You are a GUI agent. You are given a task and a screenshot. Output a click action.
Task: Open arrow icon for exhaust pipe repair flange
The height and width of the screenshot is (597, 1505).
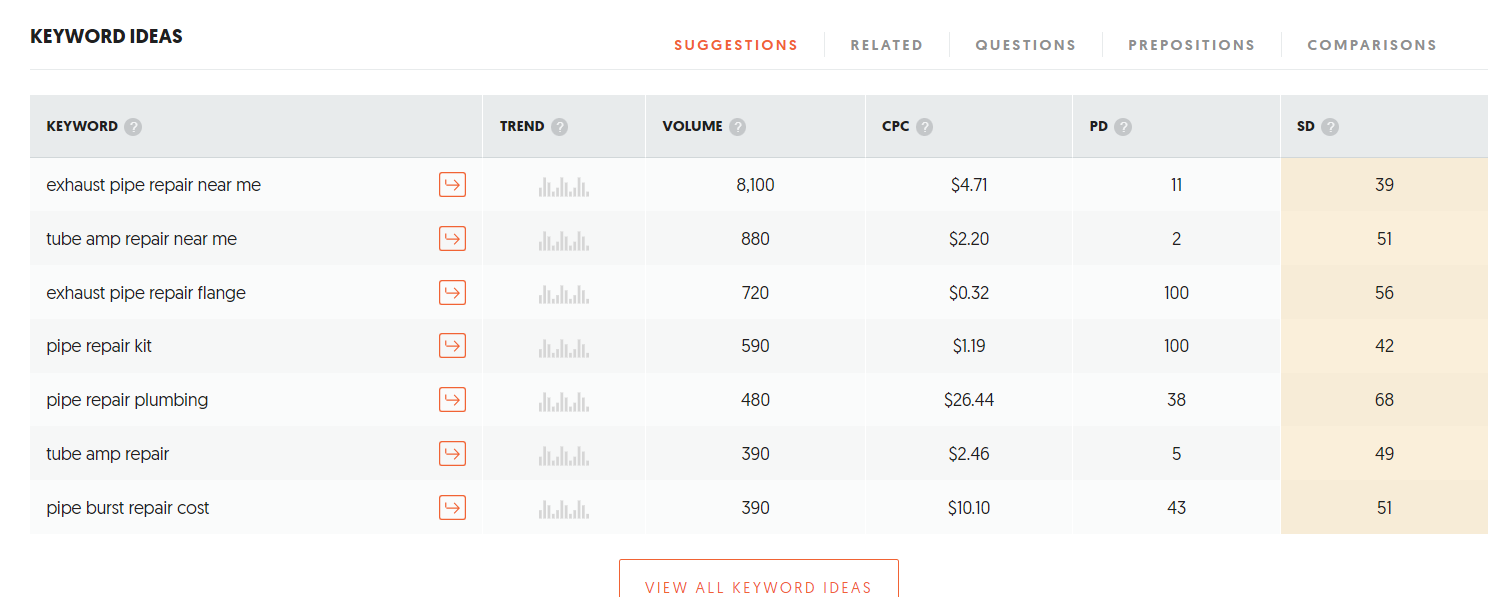tap(452, 293)
